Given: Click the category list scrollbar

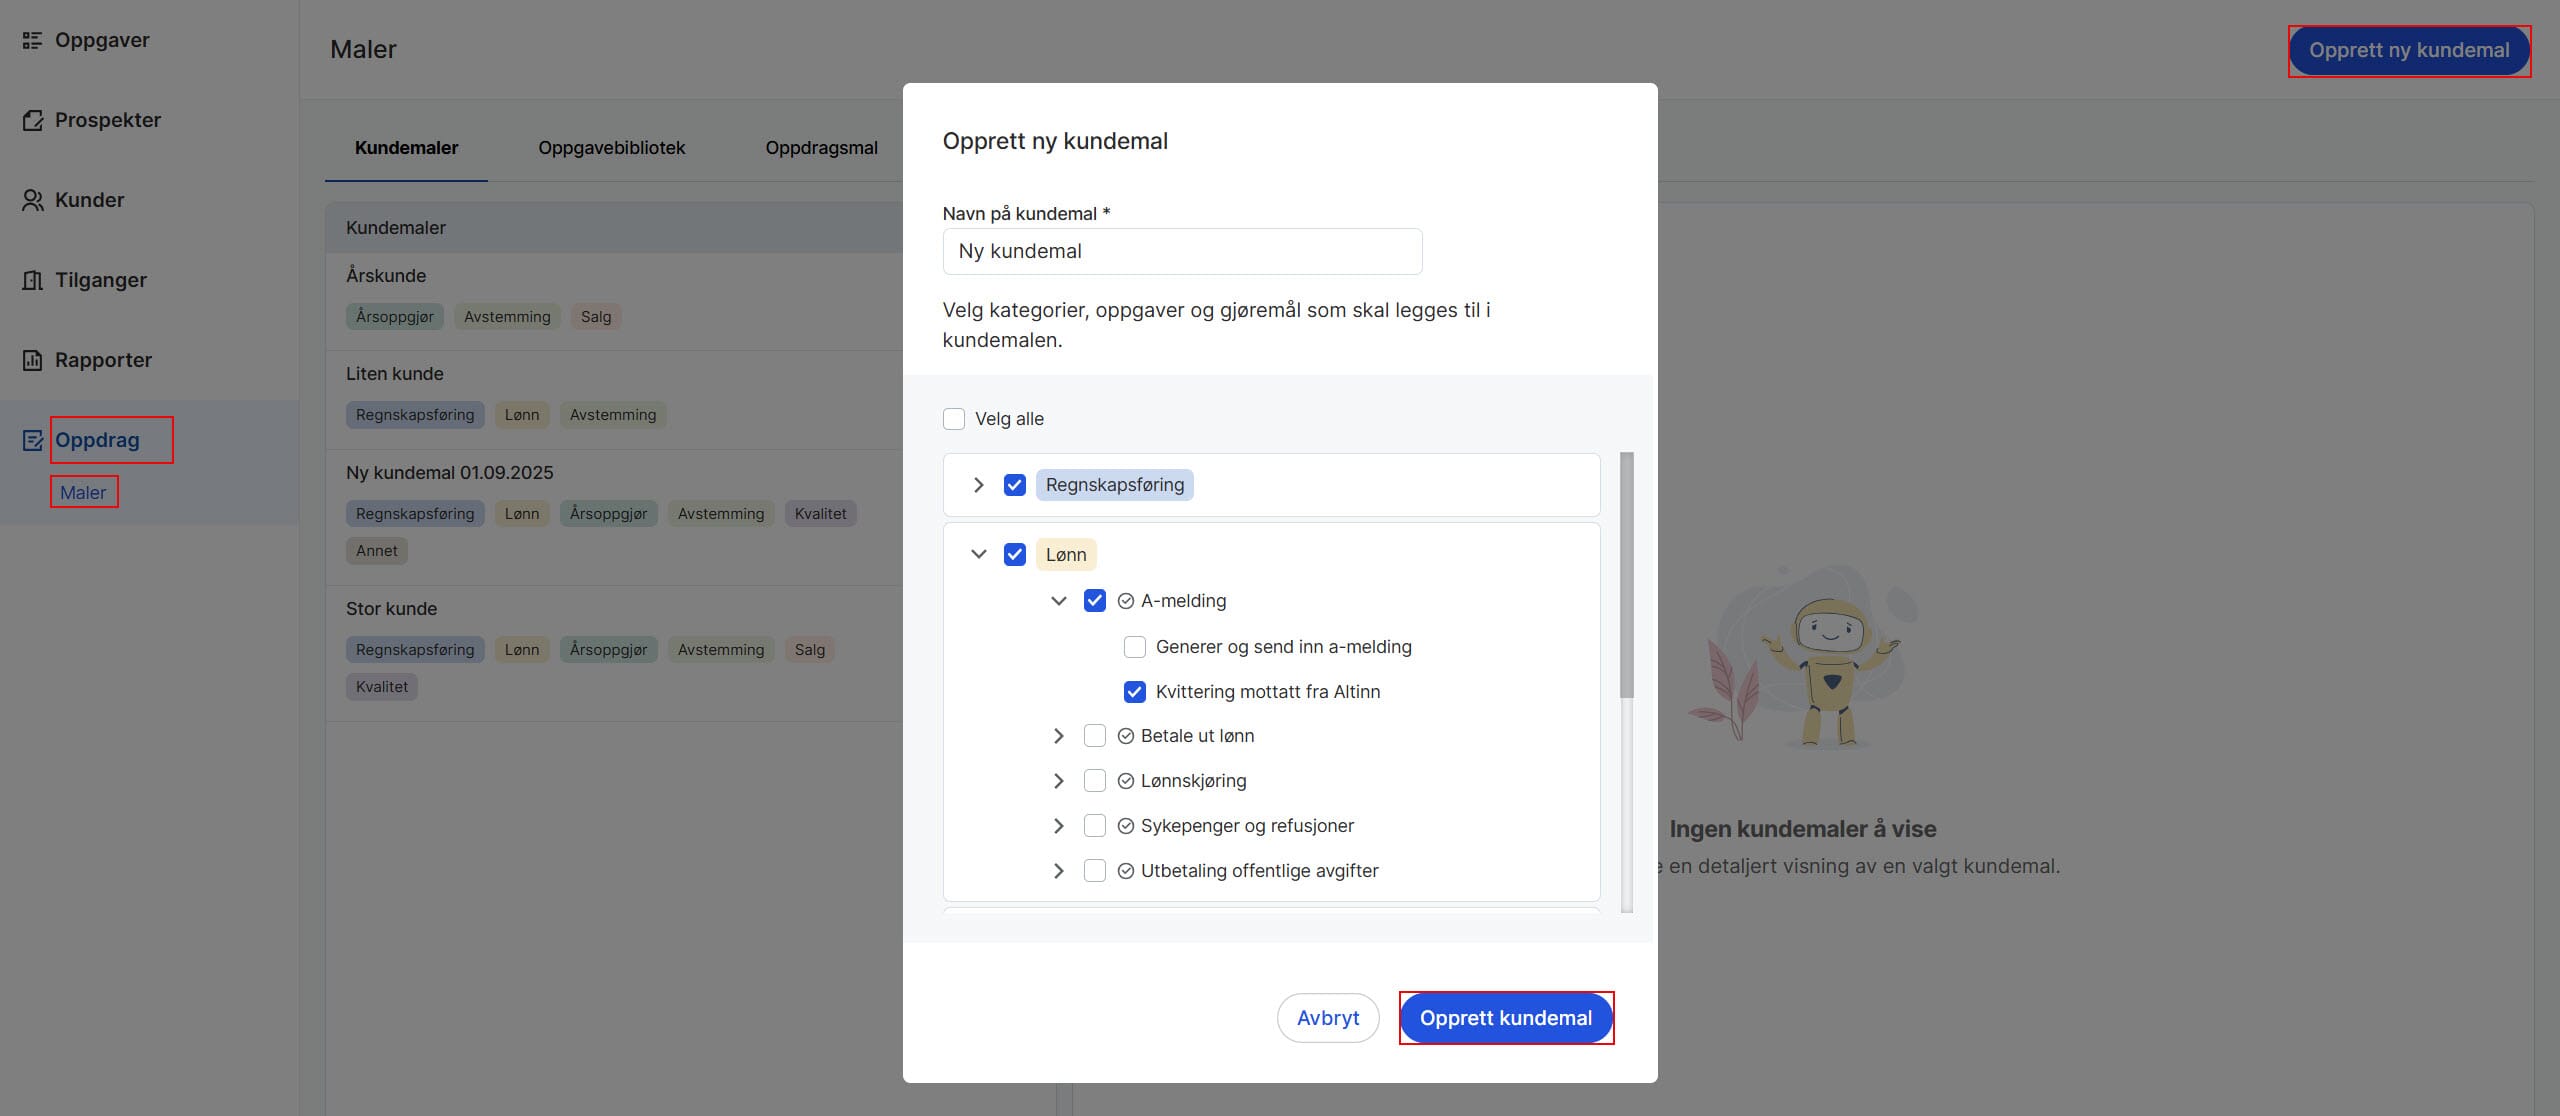Looking at the screenshot, I should 1626,575.
